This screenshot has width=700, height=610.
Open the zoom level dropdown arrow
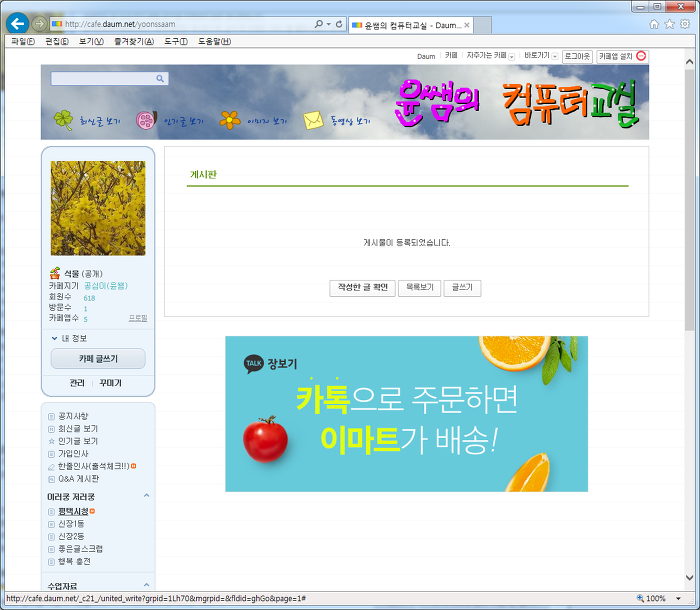[x=678, y=598]
